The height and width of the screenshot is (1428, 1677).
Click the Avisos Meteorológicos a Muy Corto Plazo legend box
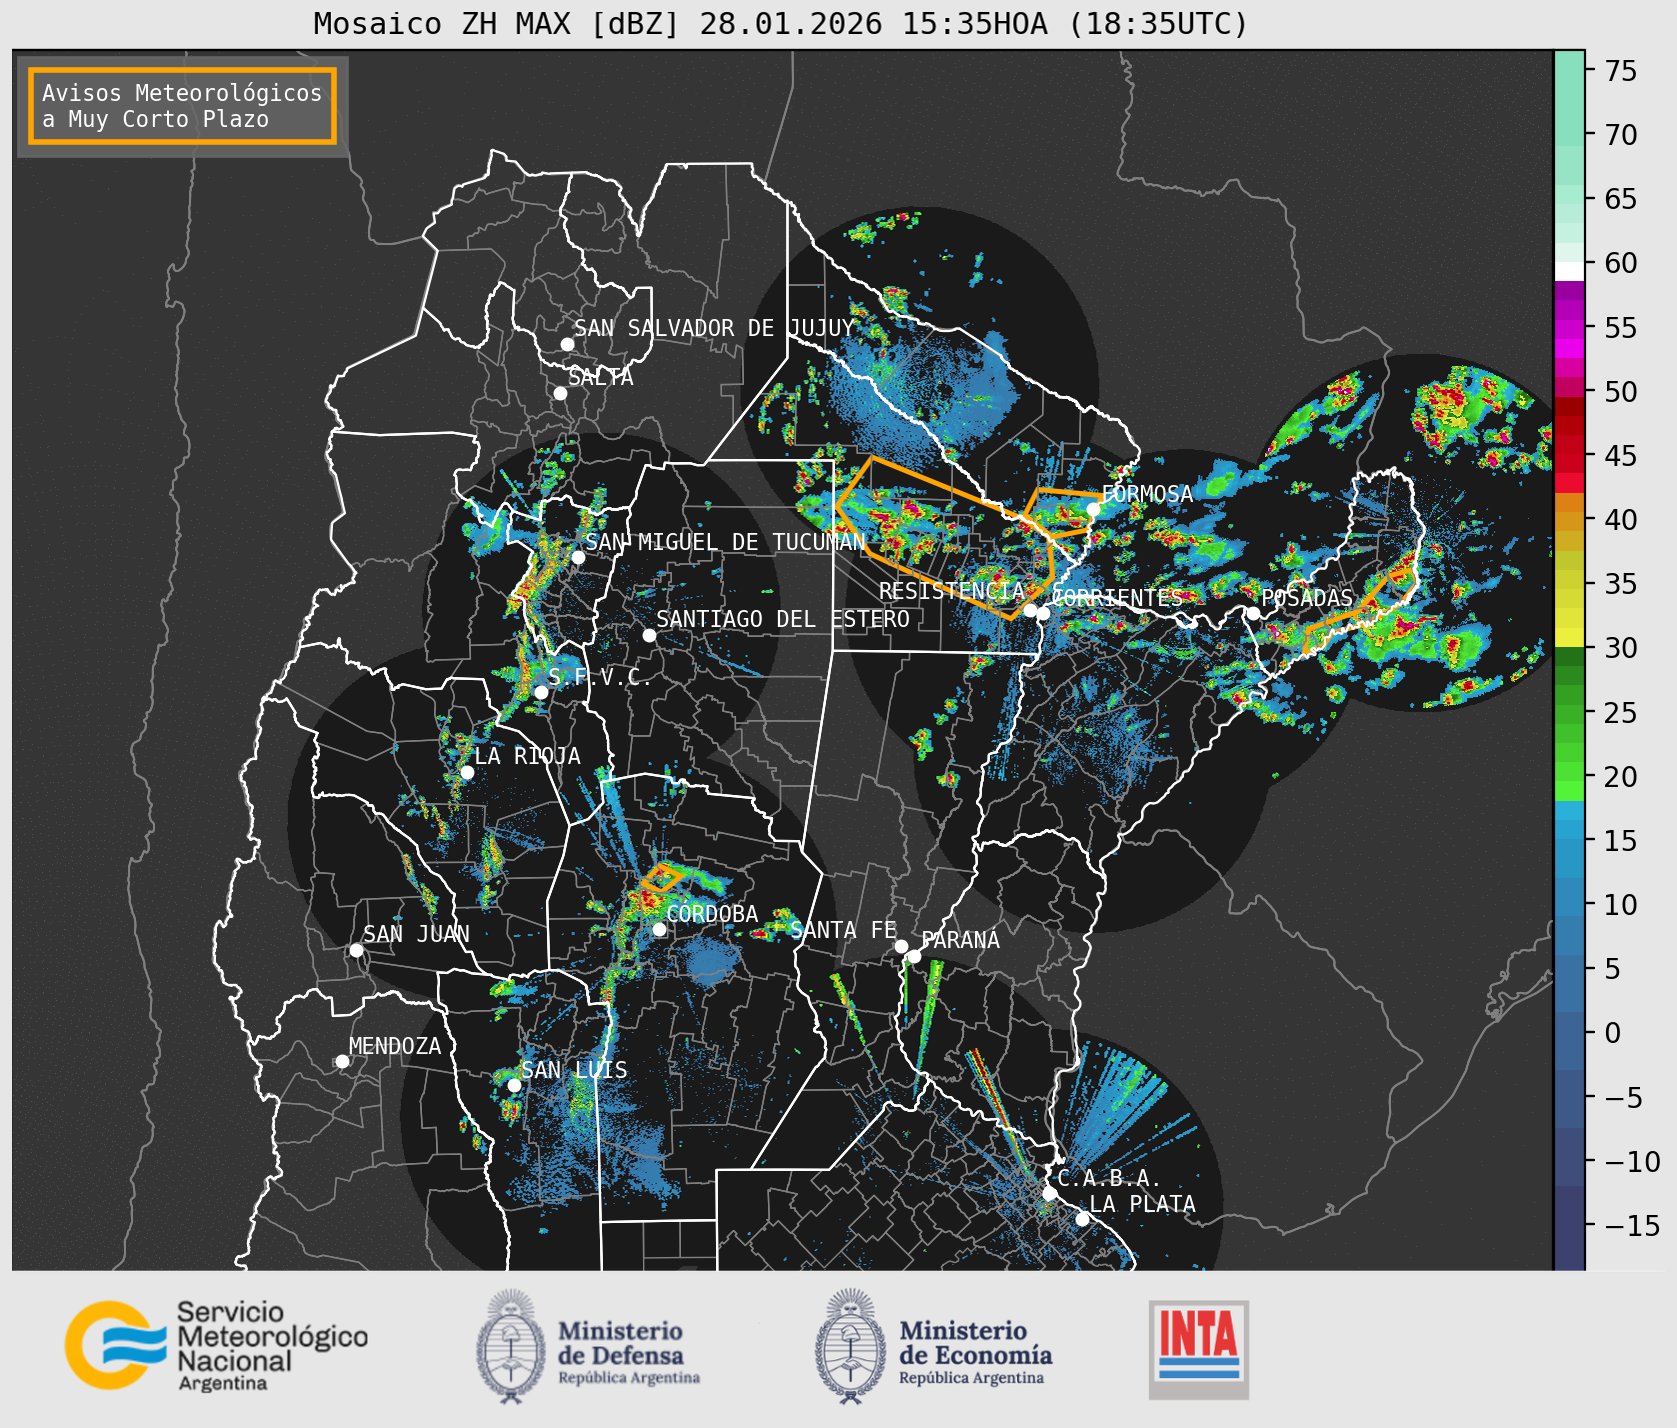coord(182,106)
